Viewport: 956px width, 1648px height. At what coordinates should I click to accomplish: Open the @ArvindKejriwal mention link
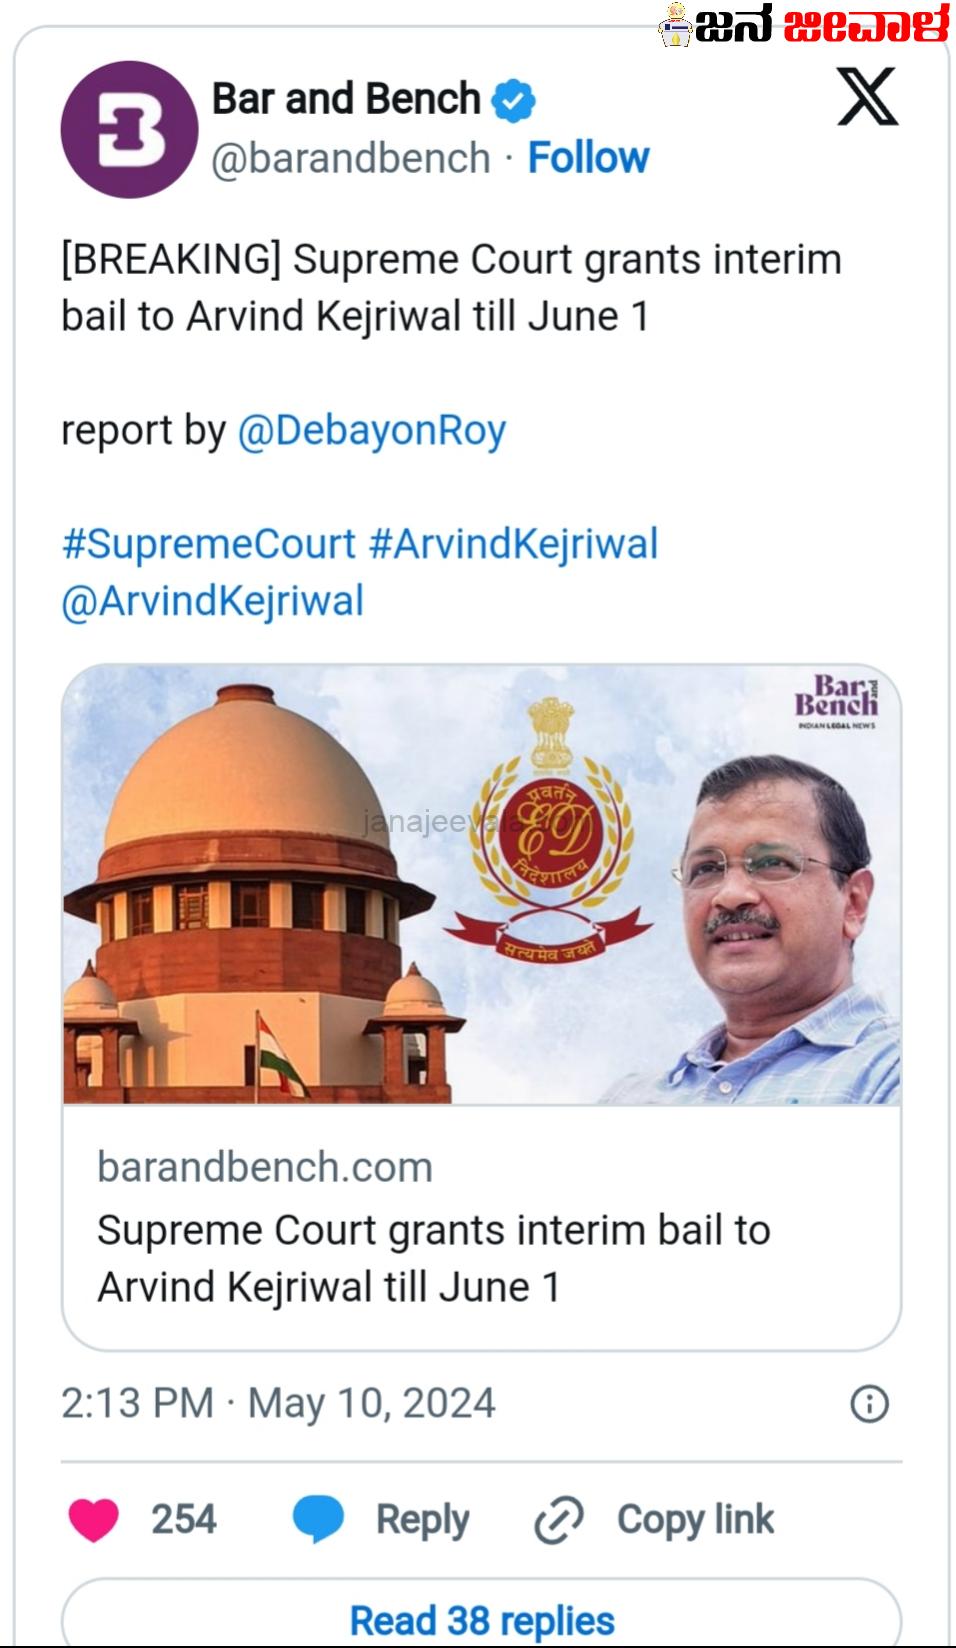click(212, 602)
